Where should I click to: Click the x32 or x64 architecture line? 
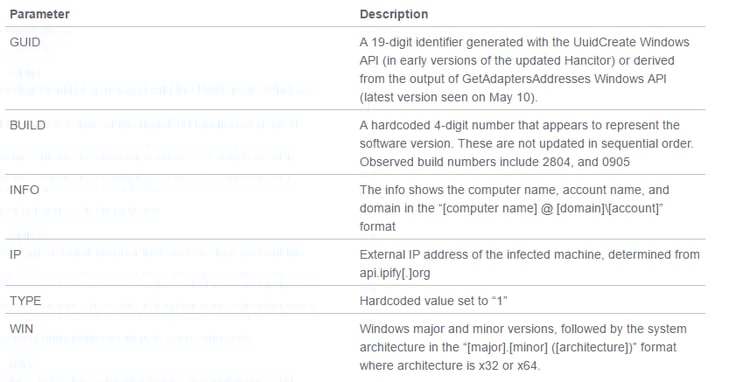click(x=450, y=366)
